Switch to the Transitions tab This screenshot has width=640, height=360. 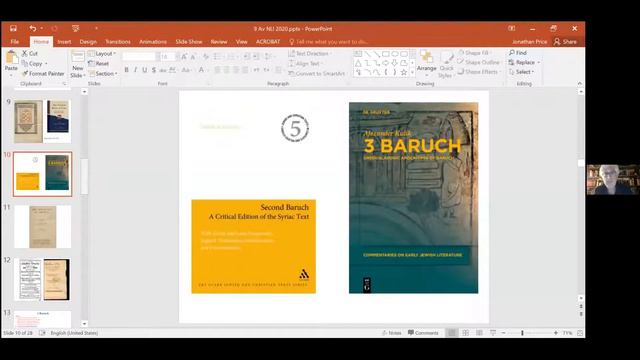point(118,42)
